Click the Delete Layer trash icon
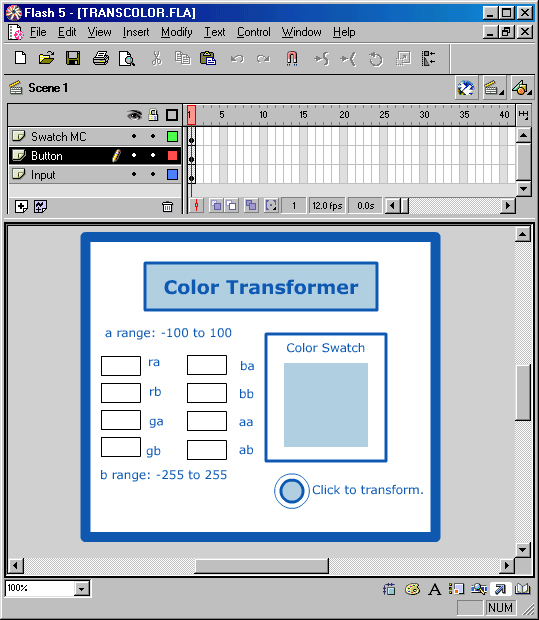This screenshot has width=539, height=620. (167, 206)
